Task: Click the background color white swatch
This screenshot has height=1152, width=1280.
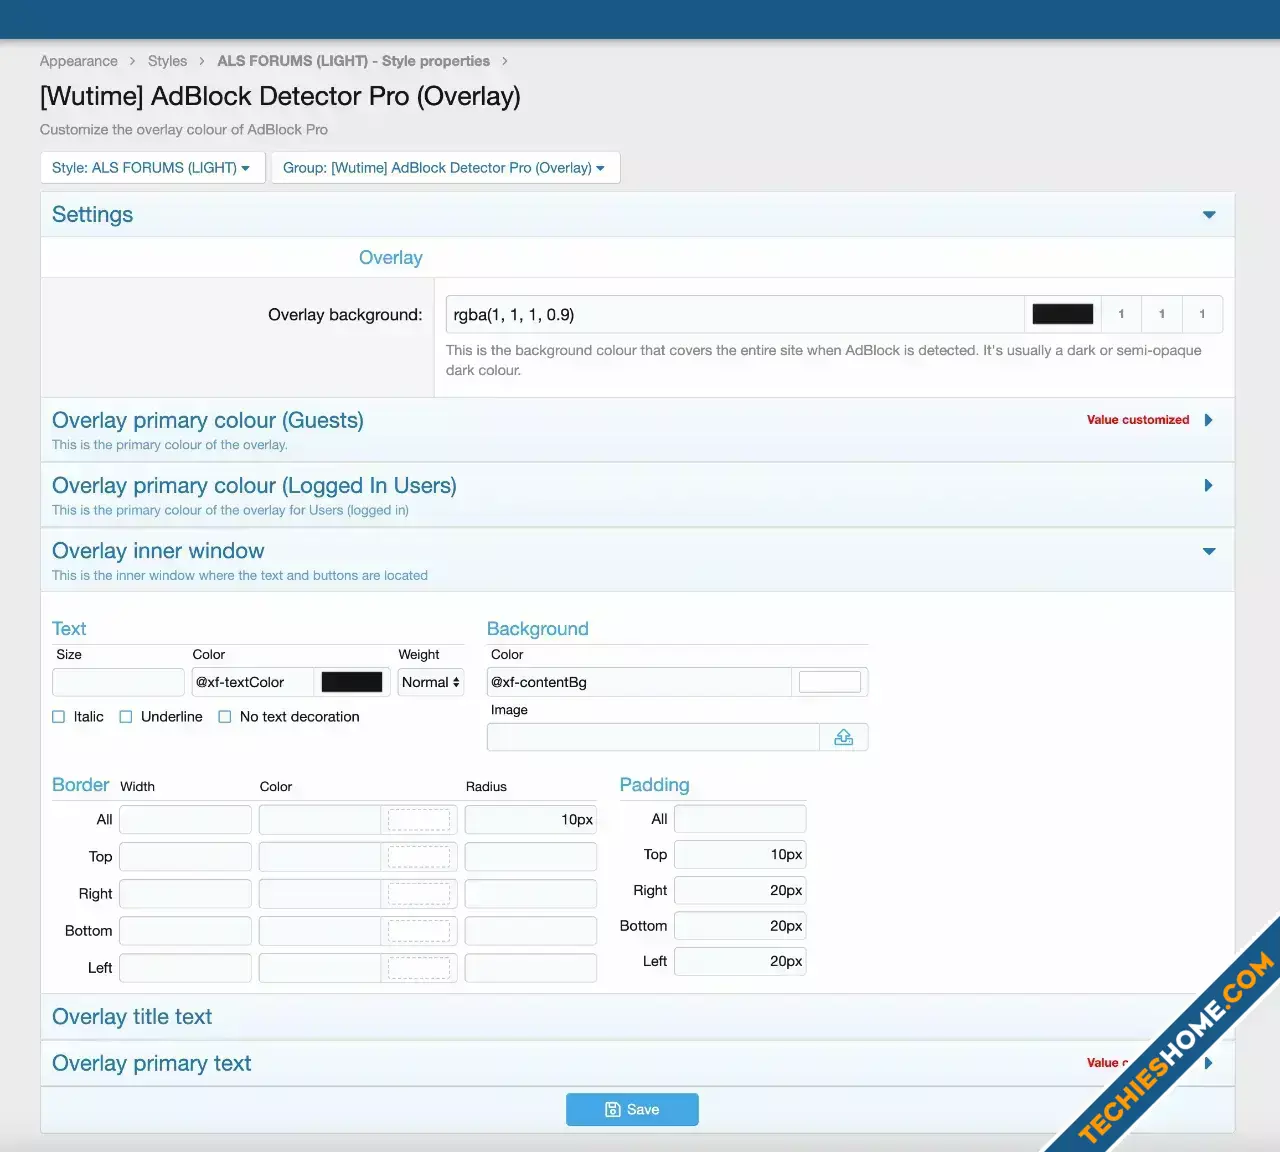Action: 830,682
